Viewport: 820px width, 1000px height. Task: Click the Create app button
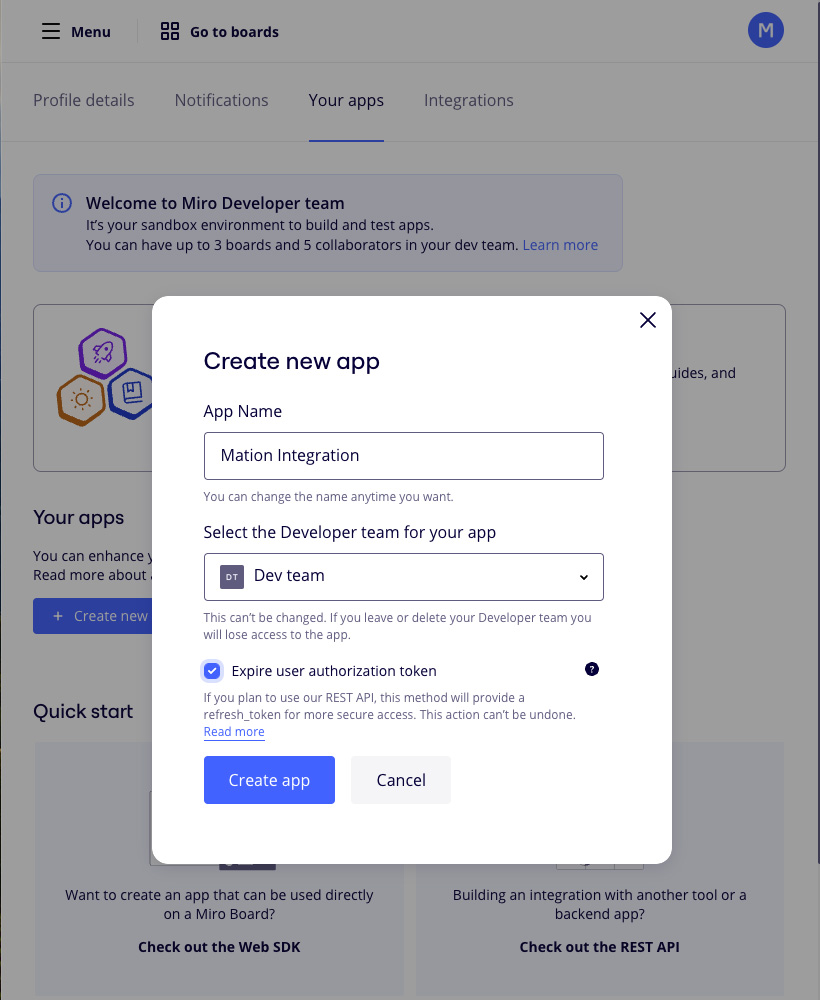(269, 780)
